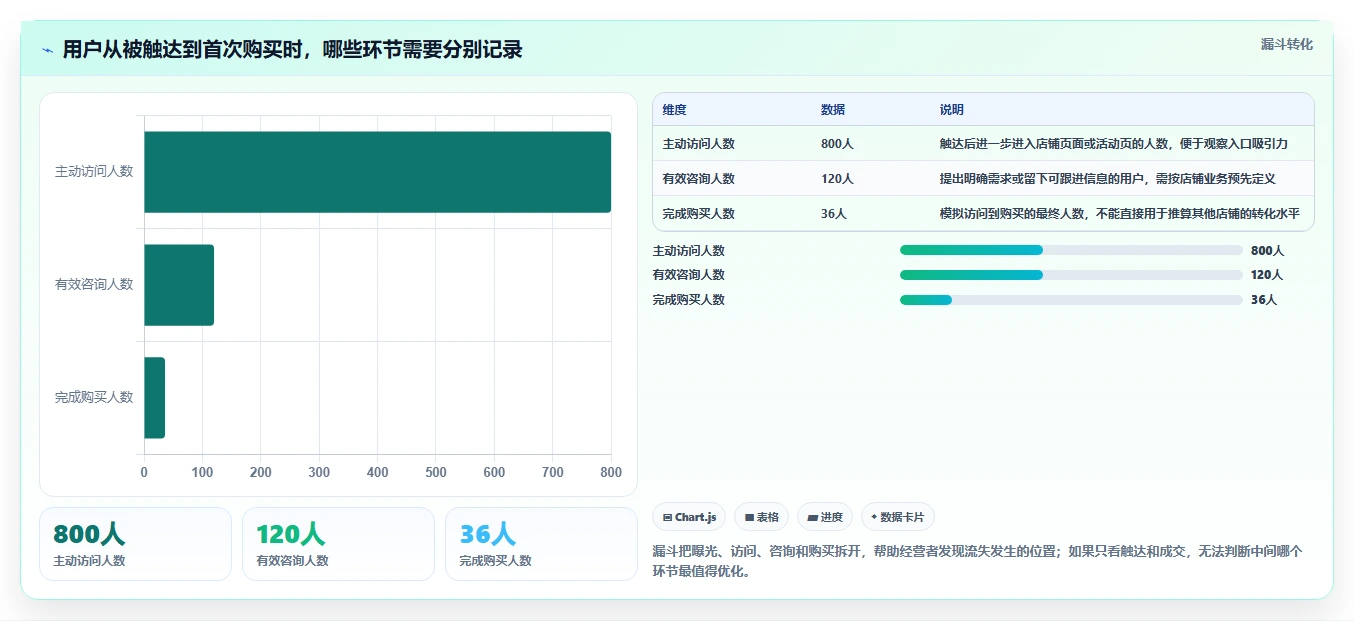Image resolution: width=1354 pixels, height=621 pixels.
Task: Click 主动访问人数 in the table's first row
Action: coord(699,144)
